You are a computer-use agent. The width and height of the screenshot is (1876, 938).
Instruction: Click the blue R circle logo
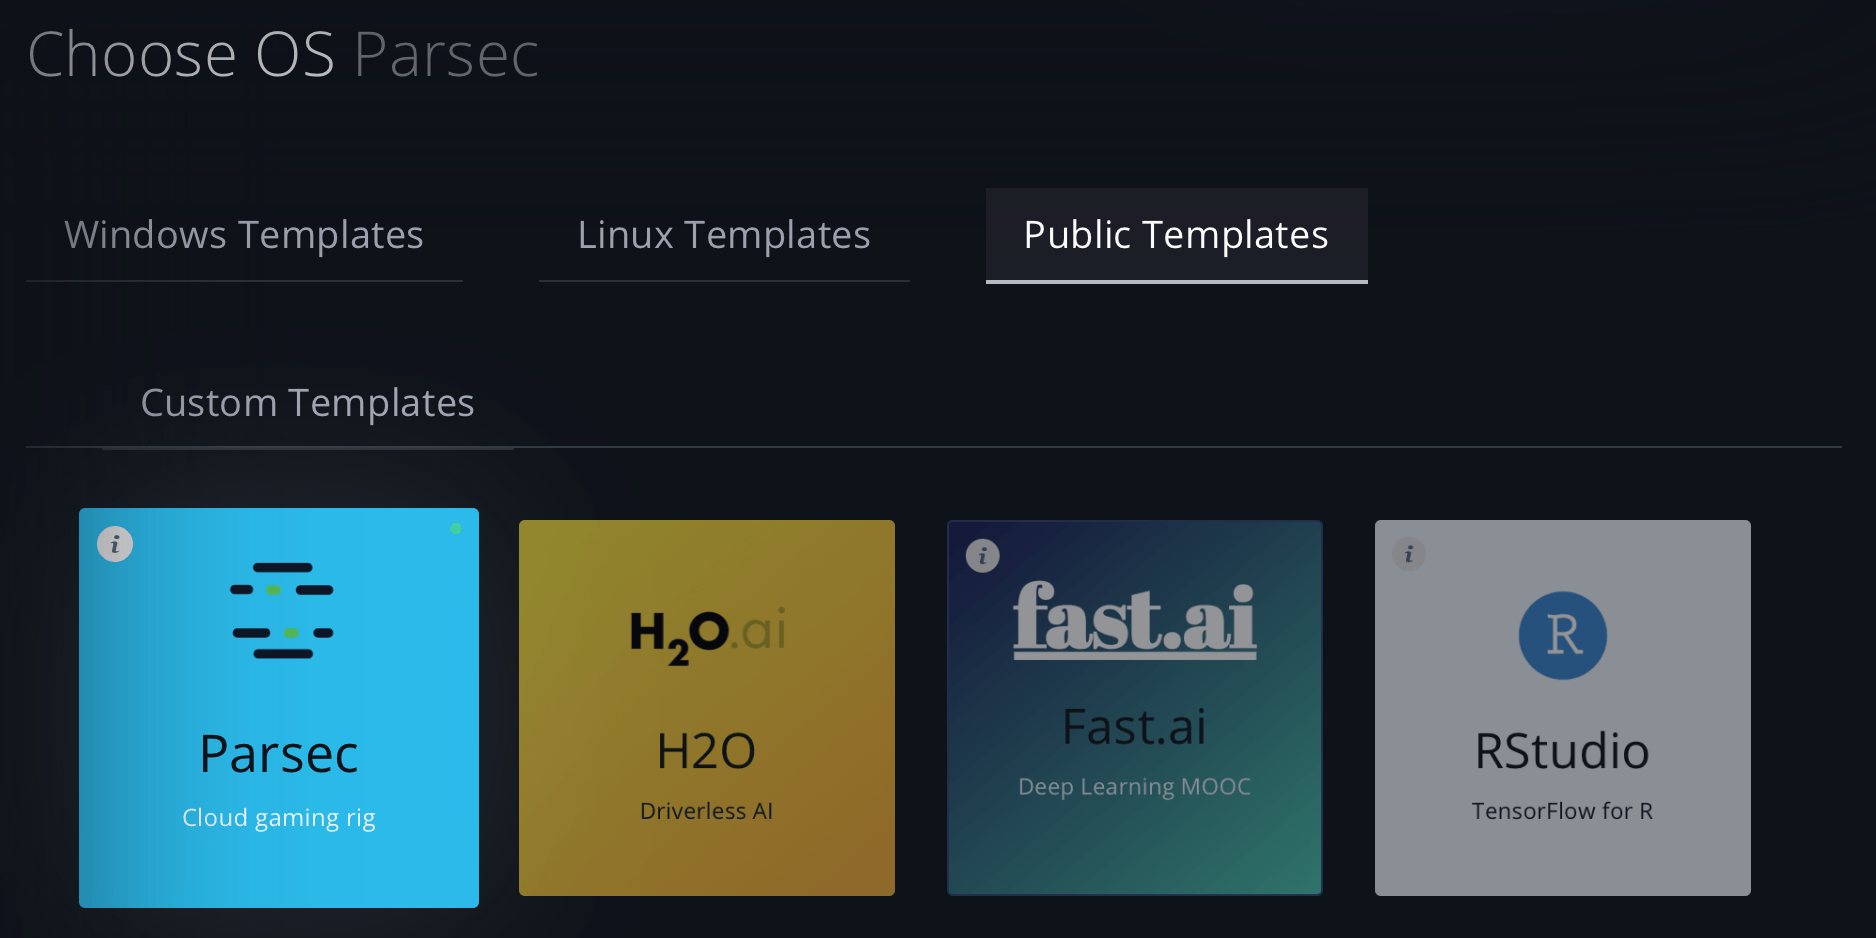[1563, 636]
